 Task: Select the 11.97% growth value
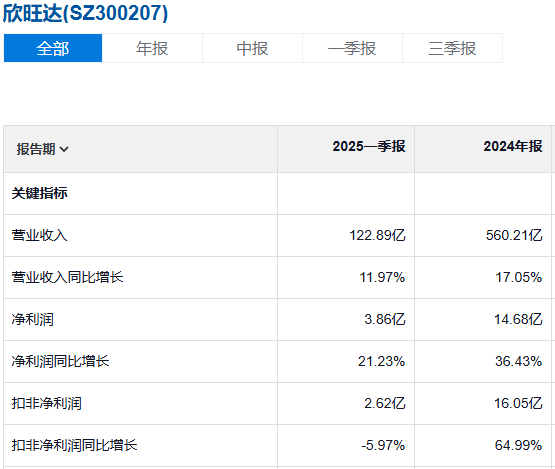coord(382,277)
